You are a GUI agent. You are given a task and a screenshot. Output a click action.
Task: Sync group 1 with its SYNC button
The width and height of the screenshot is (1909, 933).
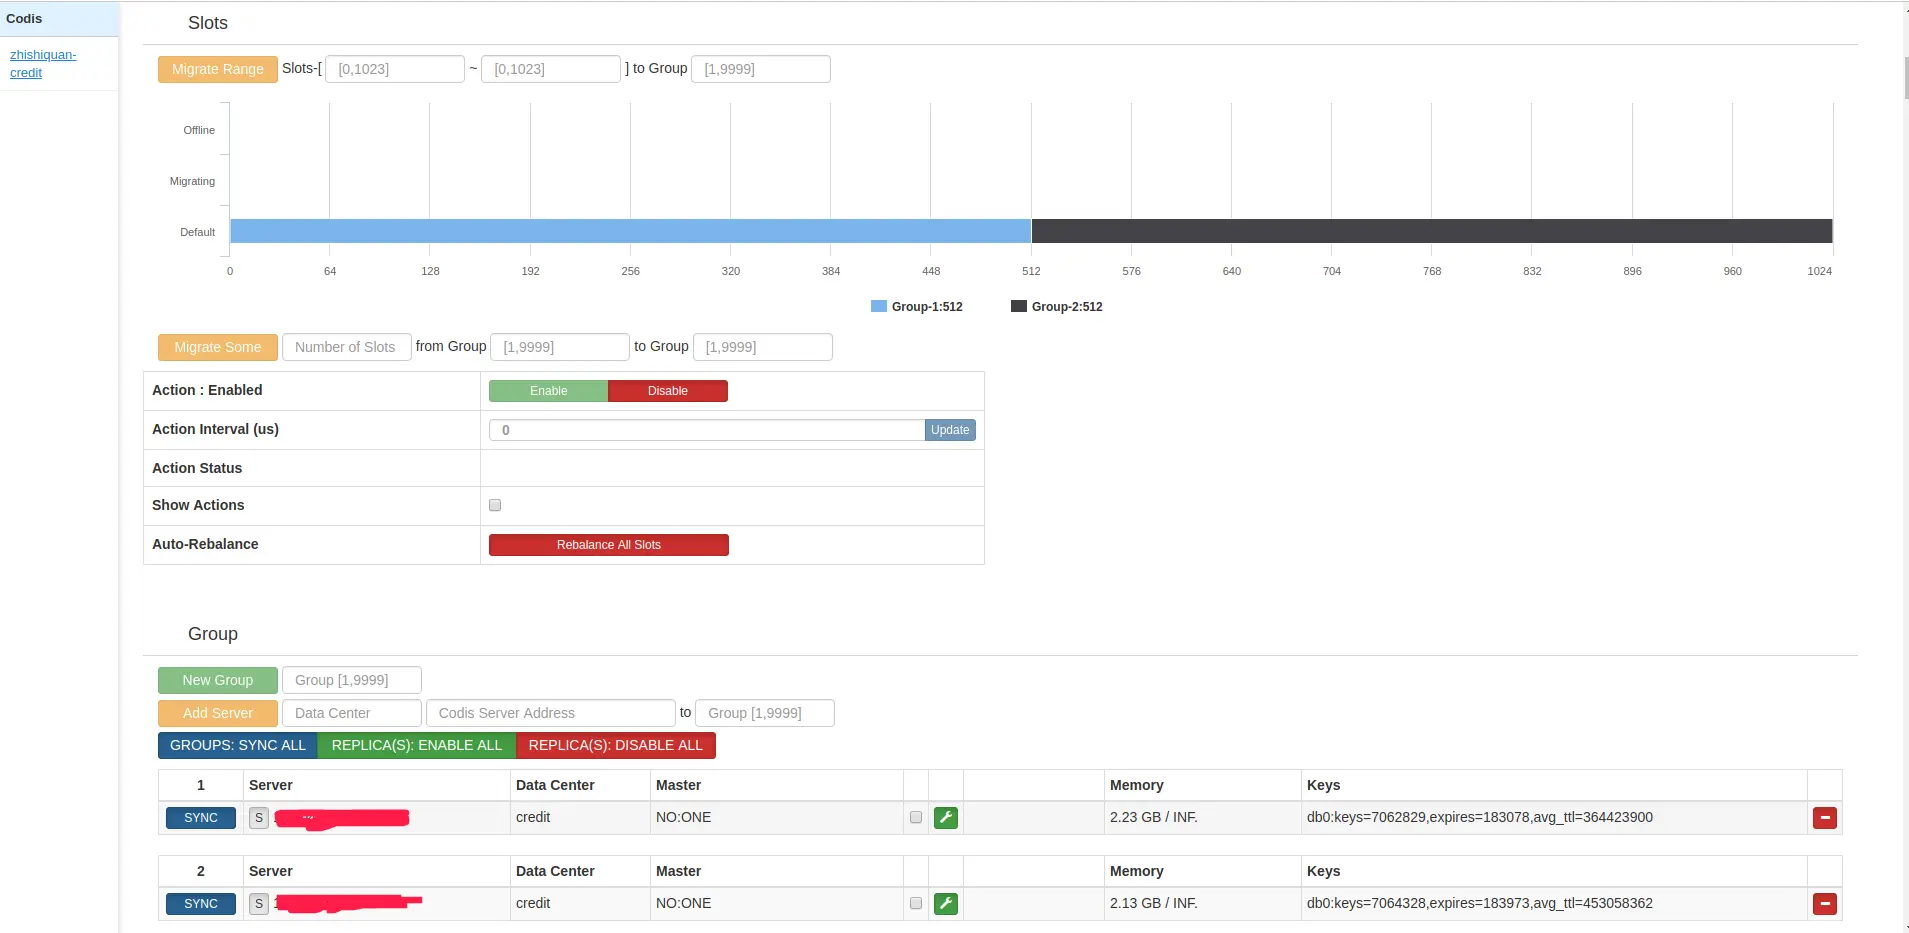[201, 818]
